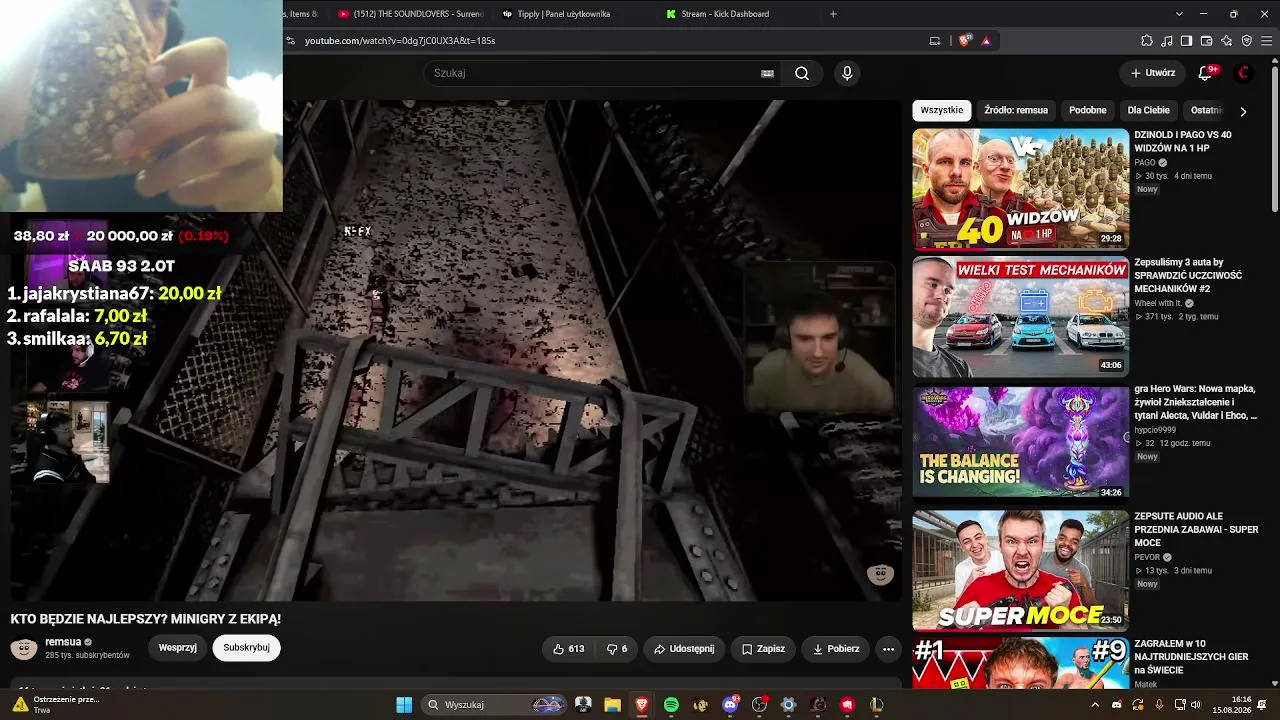Screen dimensions: 1280x720
Task: Select the Wszystkie filter chip
Action: [x=942, y=110]
